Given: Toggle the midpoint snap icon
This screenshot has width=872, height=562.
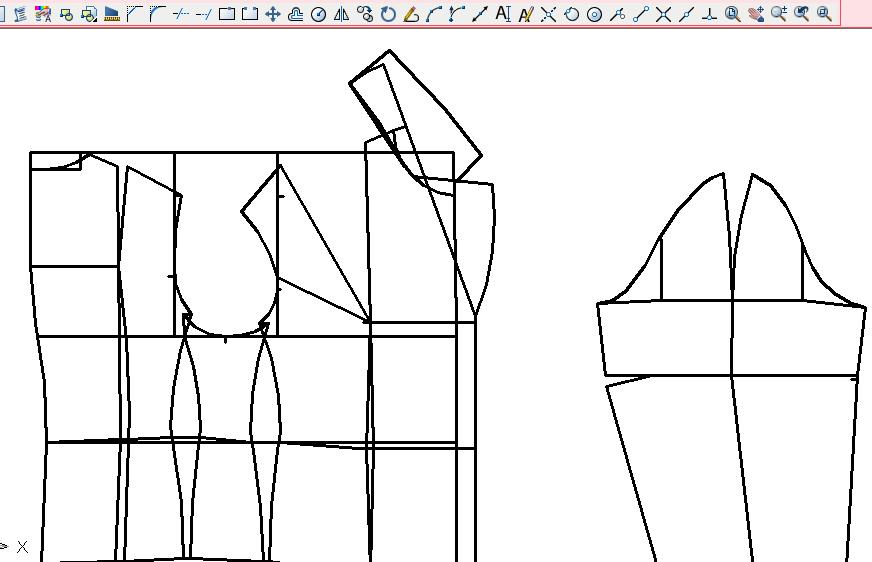Looking at the screenshot, I should tap(686, 14).
